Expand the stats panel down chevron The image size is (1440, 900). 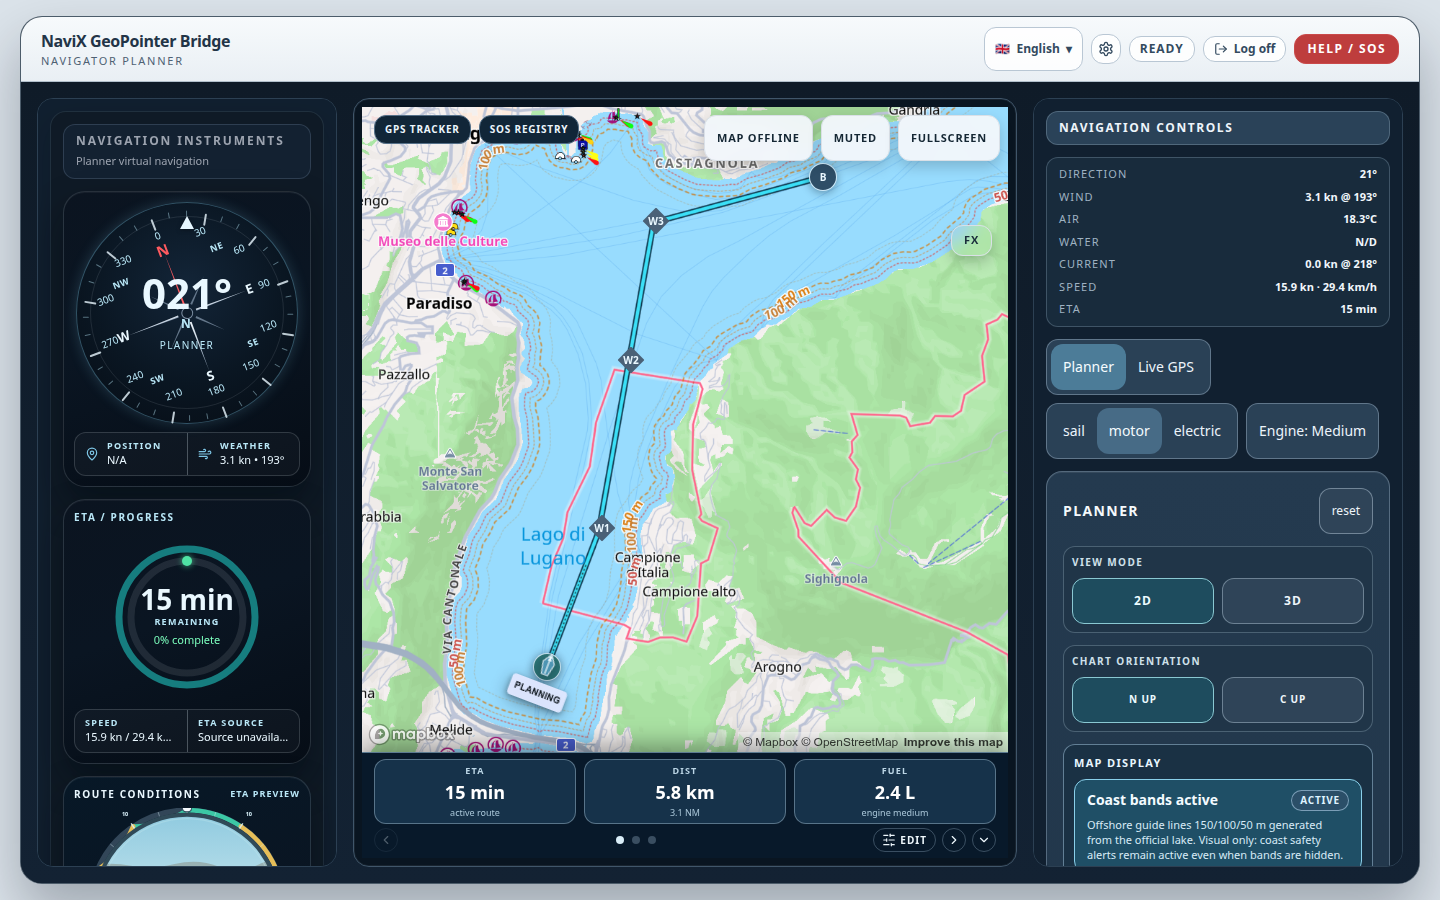point(984,840)
